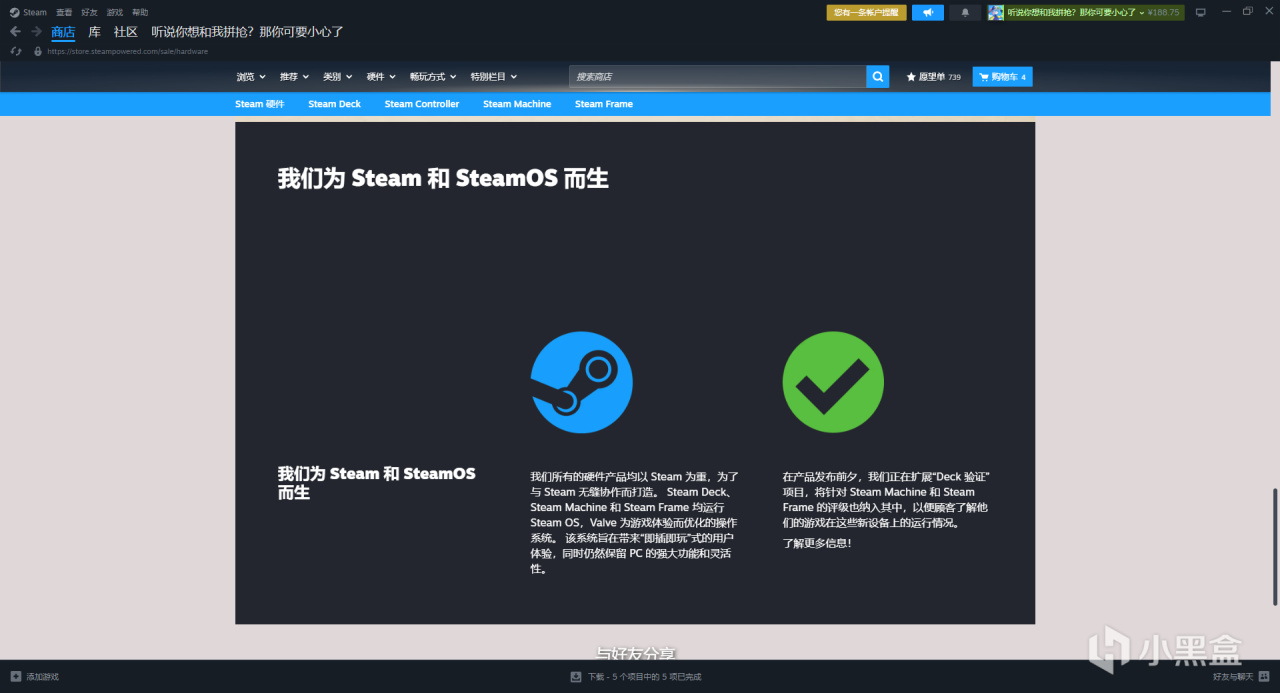
Task: Expand the 类别 dropdown
Action: (337, 76)
